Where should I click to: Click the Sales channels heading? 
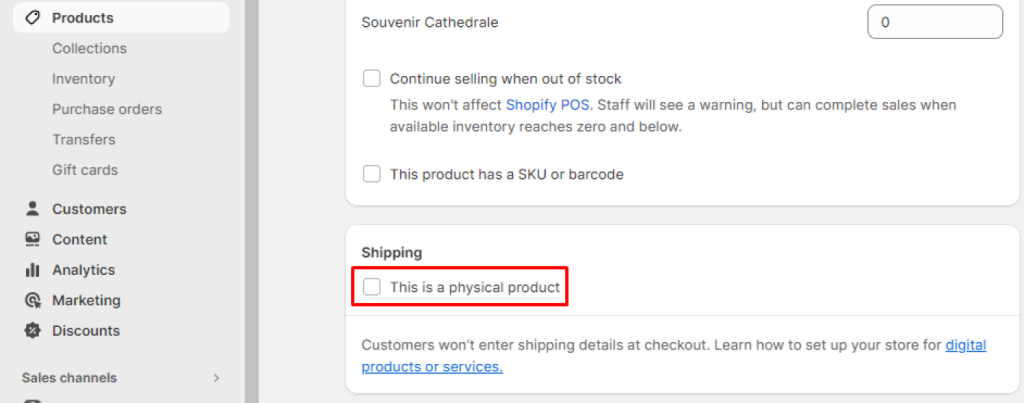69,378
